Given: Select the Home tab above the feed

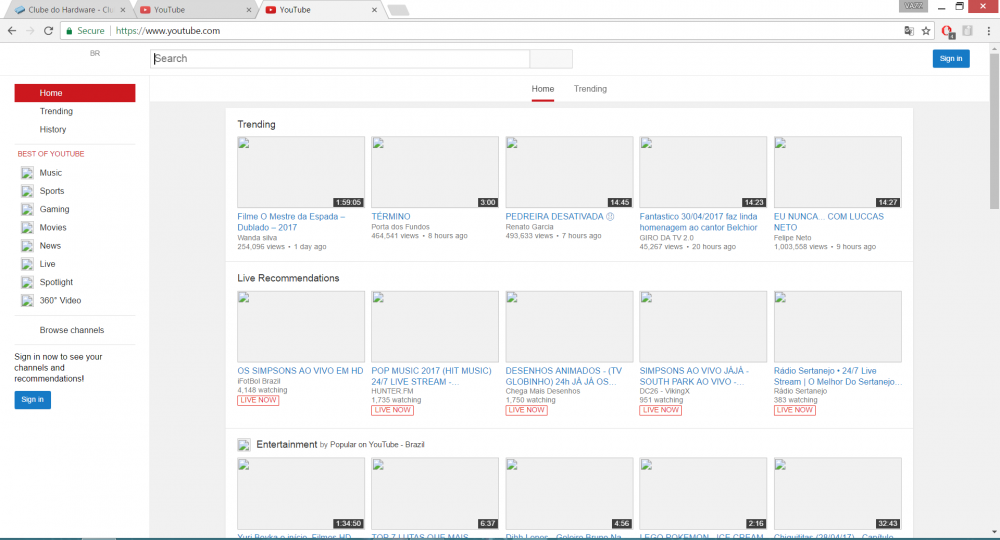Looking at the screenshot, I should pos(543,89).
